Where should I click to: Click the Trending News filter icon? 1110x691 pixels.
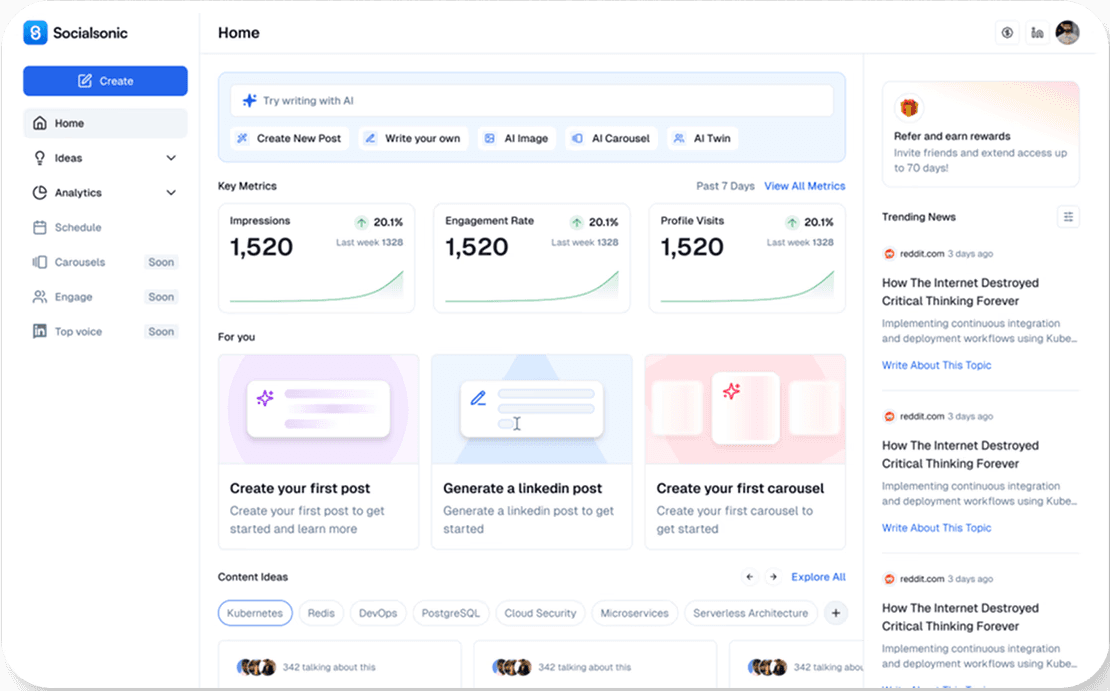tap(1068, 217)
